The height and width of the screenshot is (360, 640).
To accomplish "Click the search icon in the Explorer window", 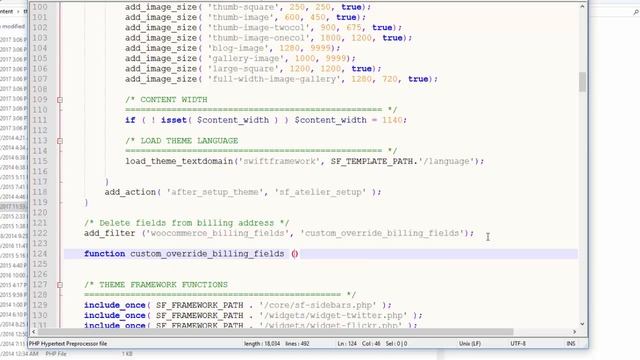I will click(636, 12).
